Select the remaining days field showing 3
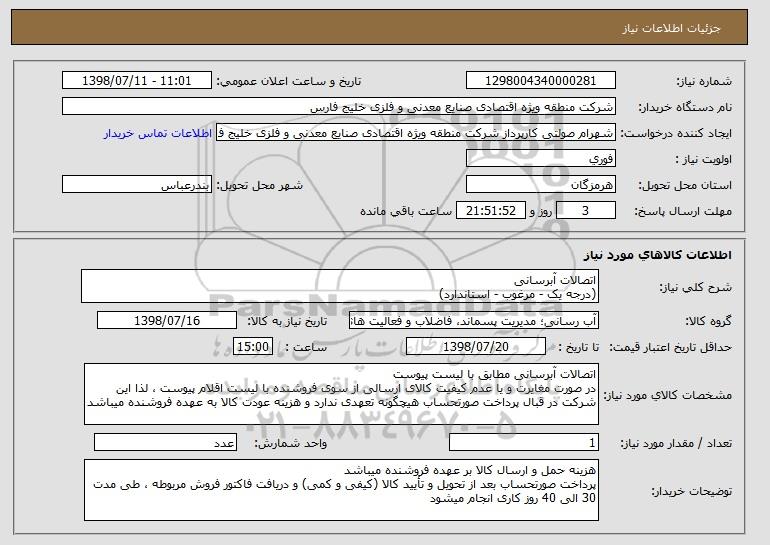Image resolution: width=770 pixels, height=545 pixels. coord(585,211)
